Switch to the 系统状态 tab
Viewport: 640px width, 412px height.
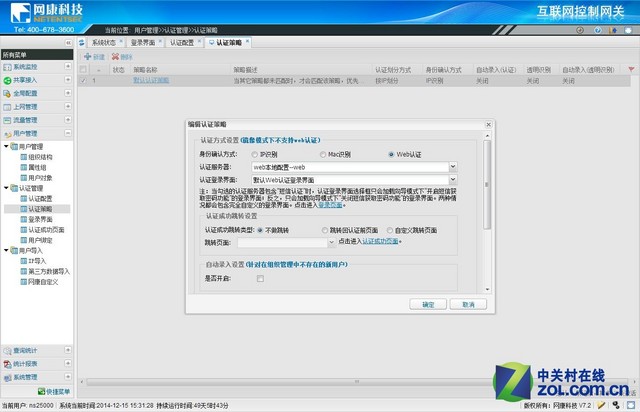click(x=101, y=44)
